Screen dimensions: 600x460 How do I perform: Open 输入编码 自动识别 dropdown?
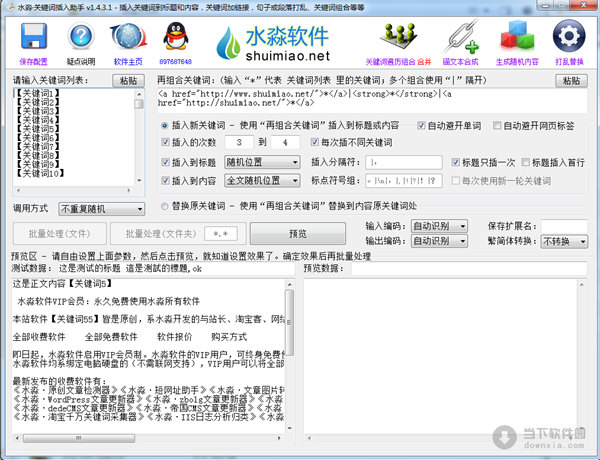[x=439, y=226]
